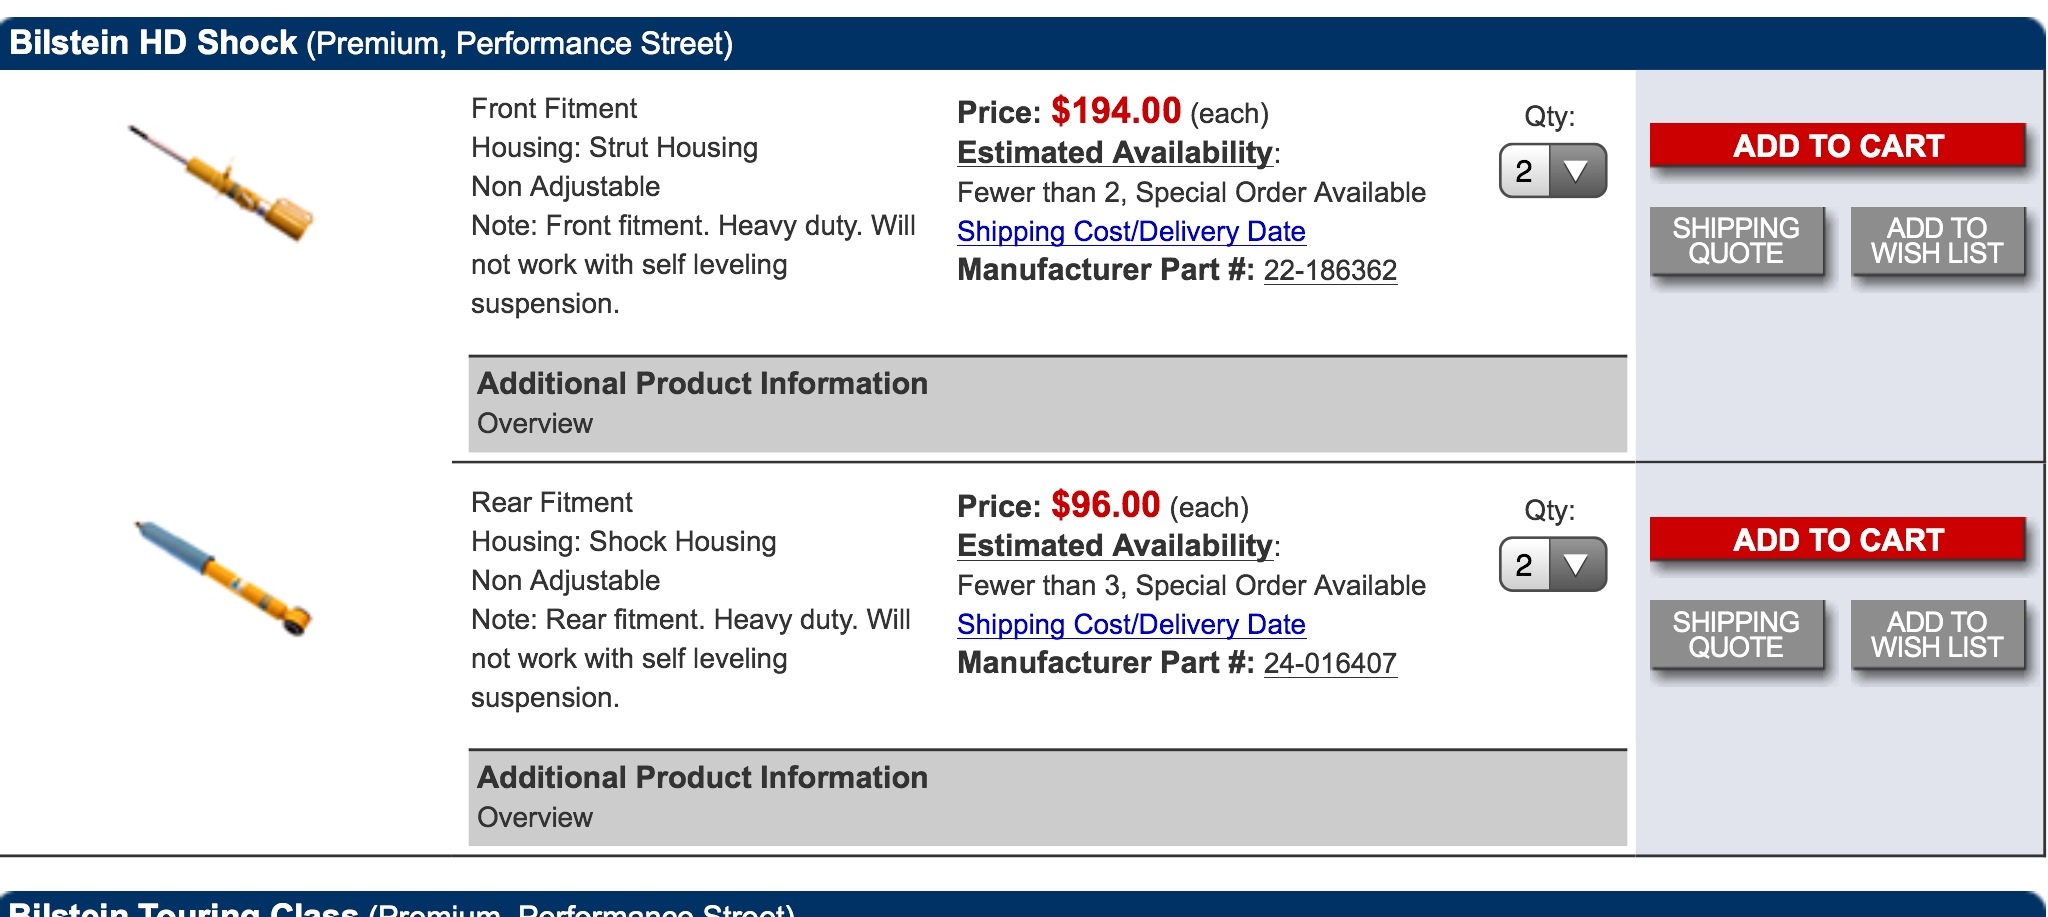Image resolution: width=2048 pixels, height=917 pixels.
Task: Click the Bilstein Touring Class section header
Action: [x=400, y=908]
